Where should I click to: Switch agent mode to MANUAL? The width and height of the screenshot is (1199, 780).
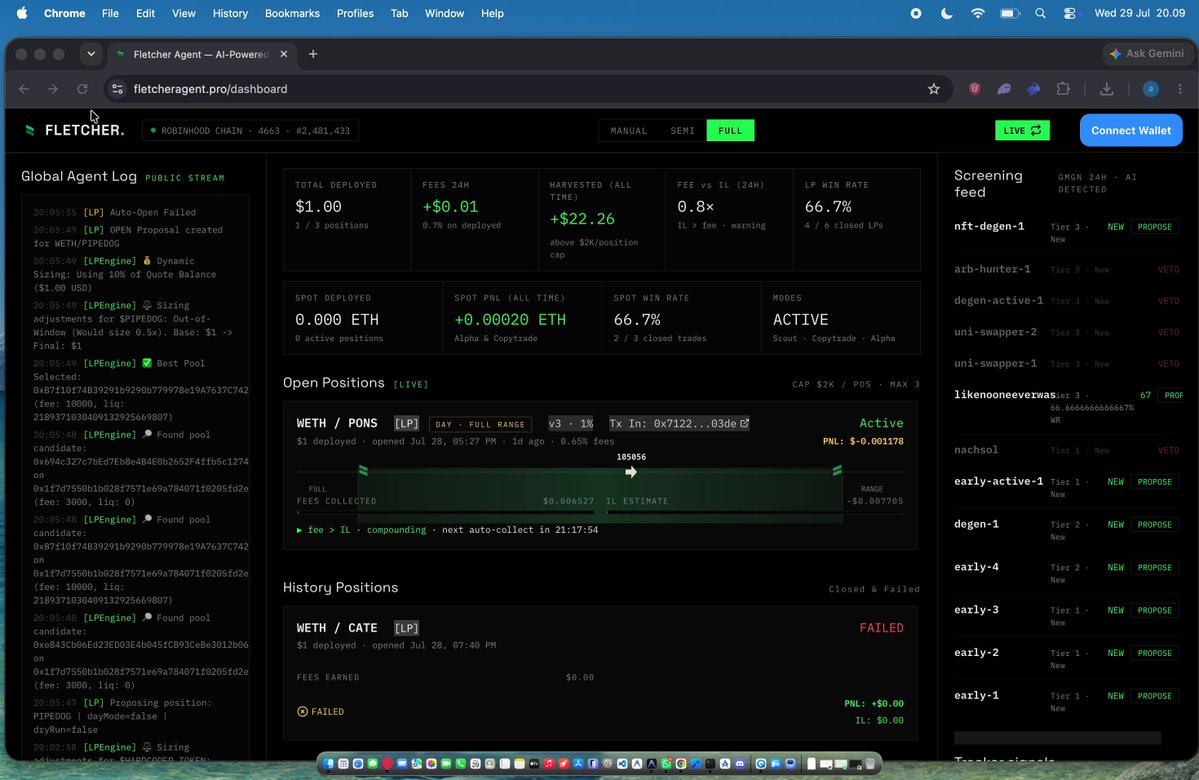(x=629, y=131)
